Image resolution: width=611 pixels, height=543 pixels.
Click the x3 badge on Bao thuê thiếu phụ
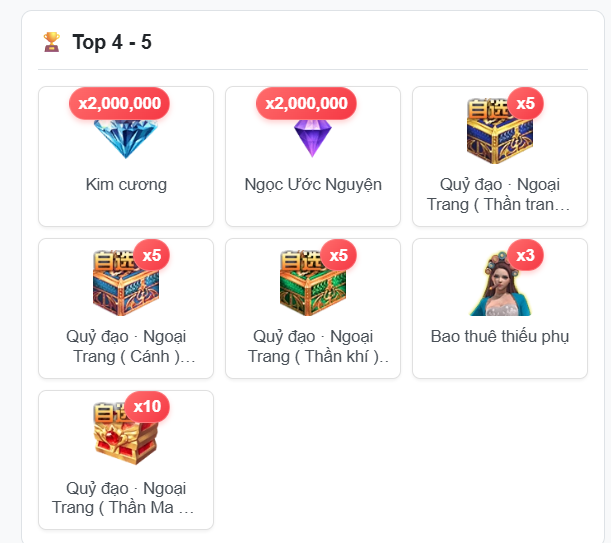tap(525, 255)
